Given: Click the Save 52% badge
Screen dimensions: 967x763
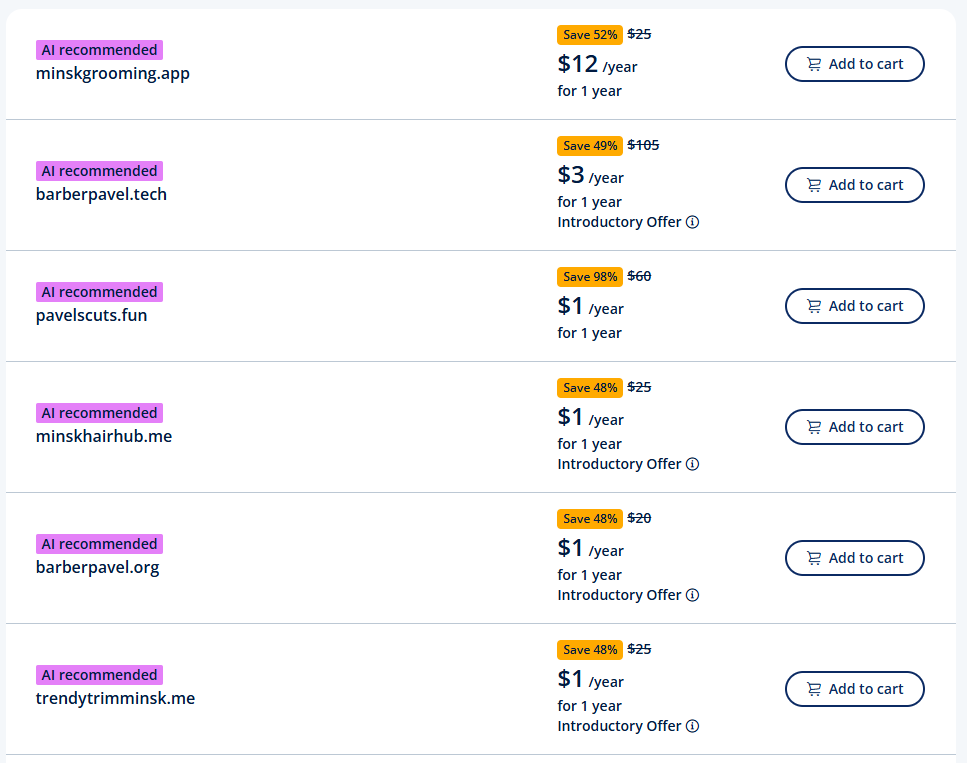Looking at the screenshot, I should click(x=590, y=35).
